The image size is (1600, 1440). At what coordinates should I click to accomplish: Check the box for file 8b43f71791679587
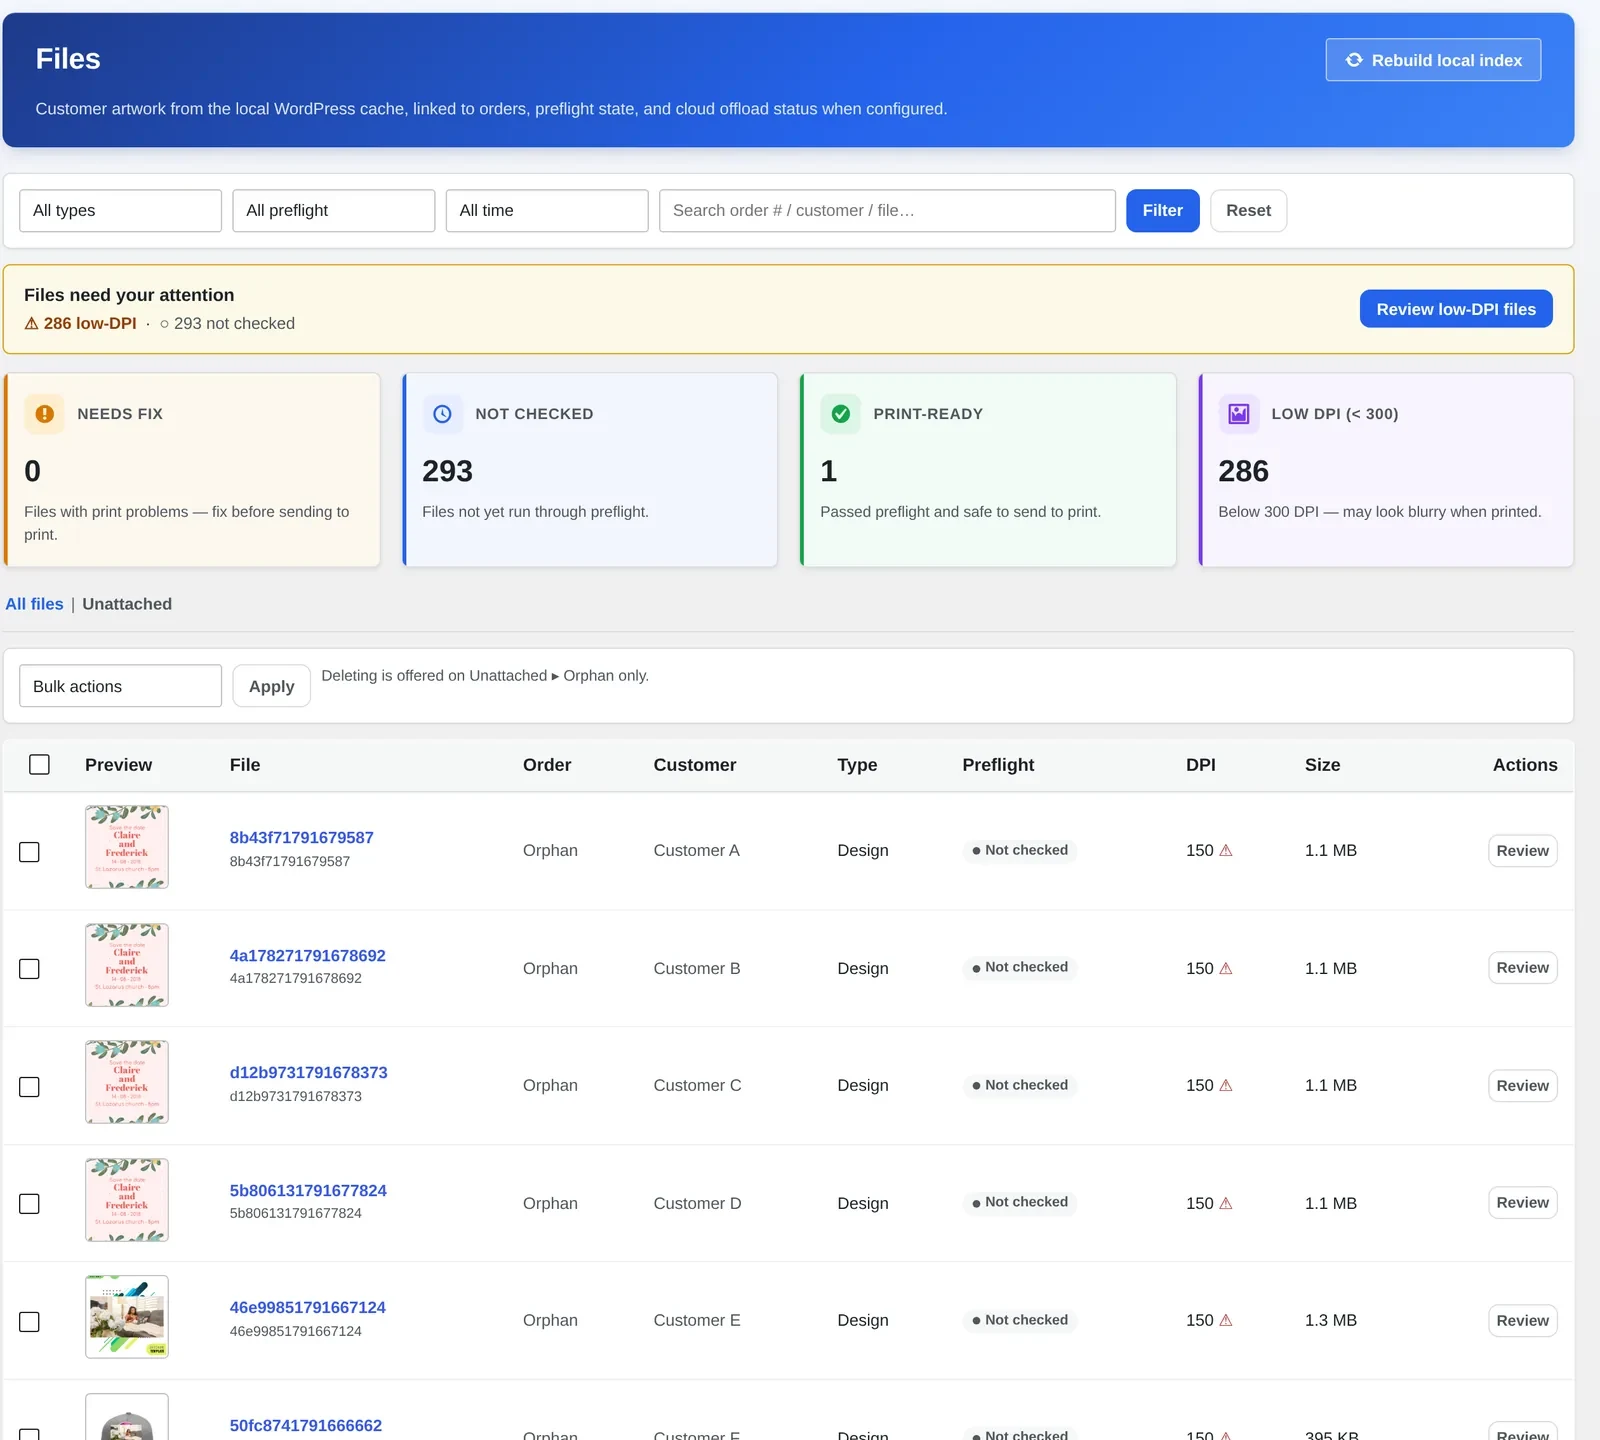[30, 852]
